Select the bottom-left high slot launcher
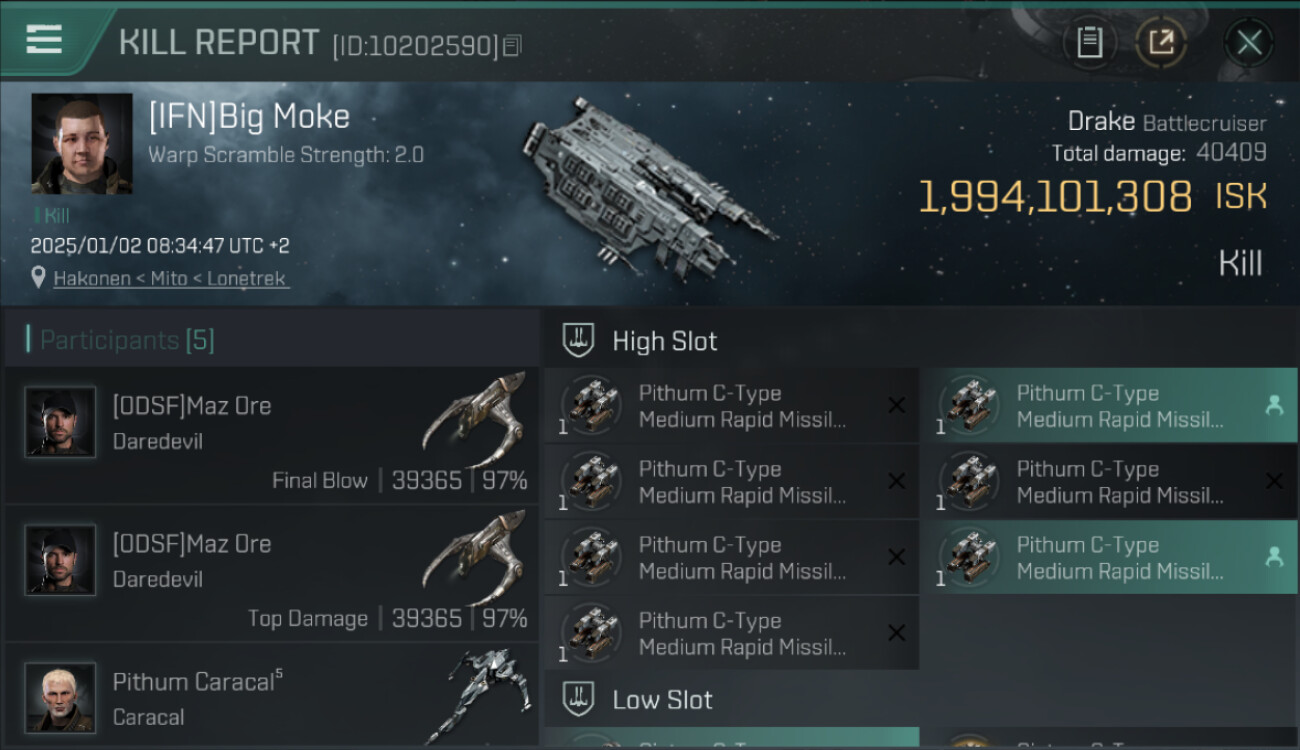The image size is (1300, 750). 730,633
